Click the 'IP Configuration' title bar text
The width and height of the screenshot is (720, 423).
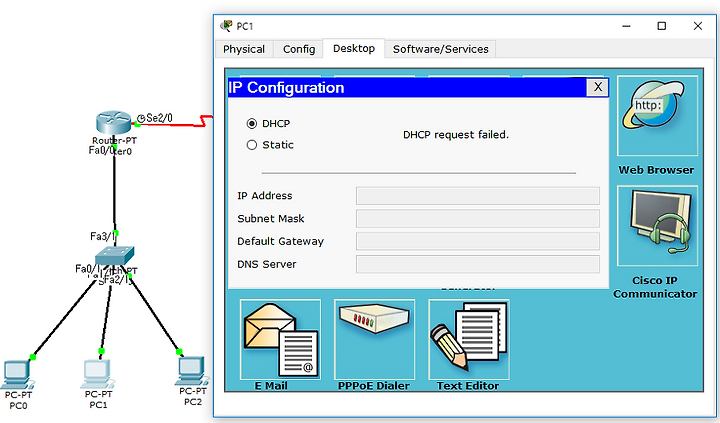[286, 87]
